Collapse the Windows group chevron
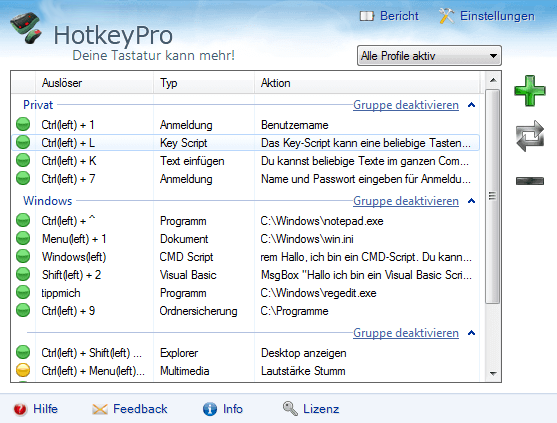The height and width of the screenshot is (423, 557). [x=471, y=201]
